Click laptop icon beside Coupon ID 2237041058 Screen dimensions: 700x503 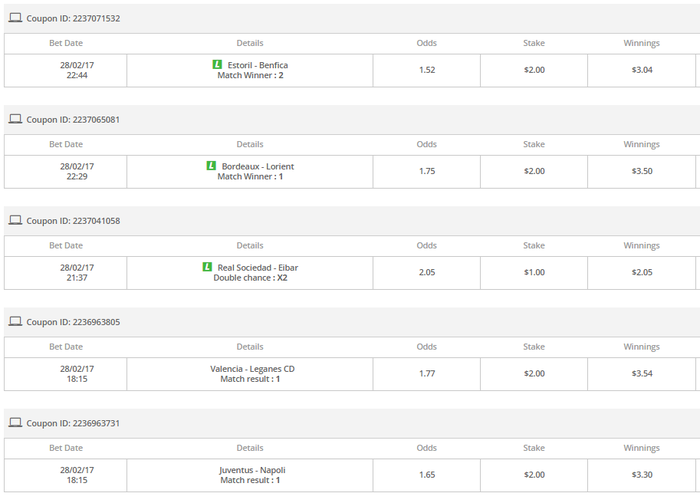[x=15, y=220]
